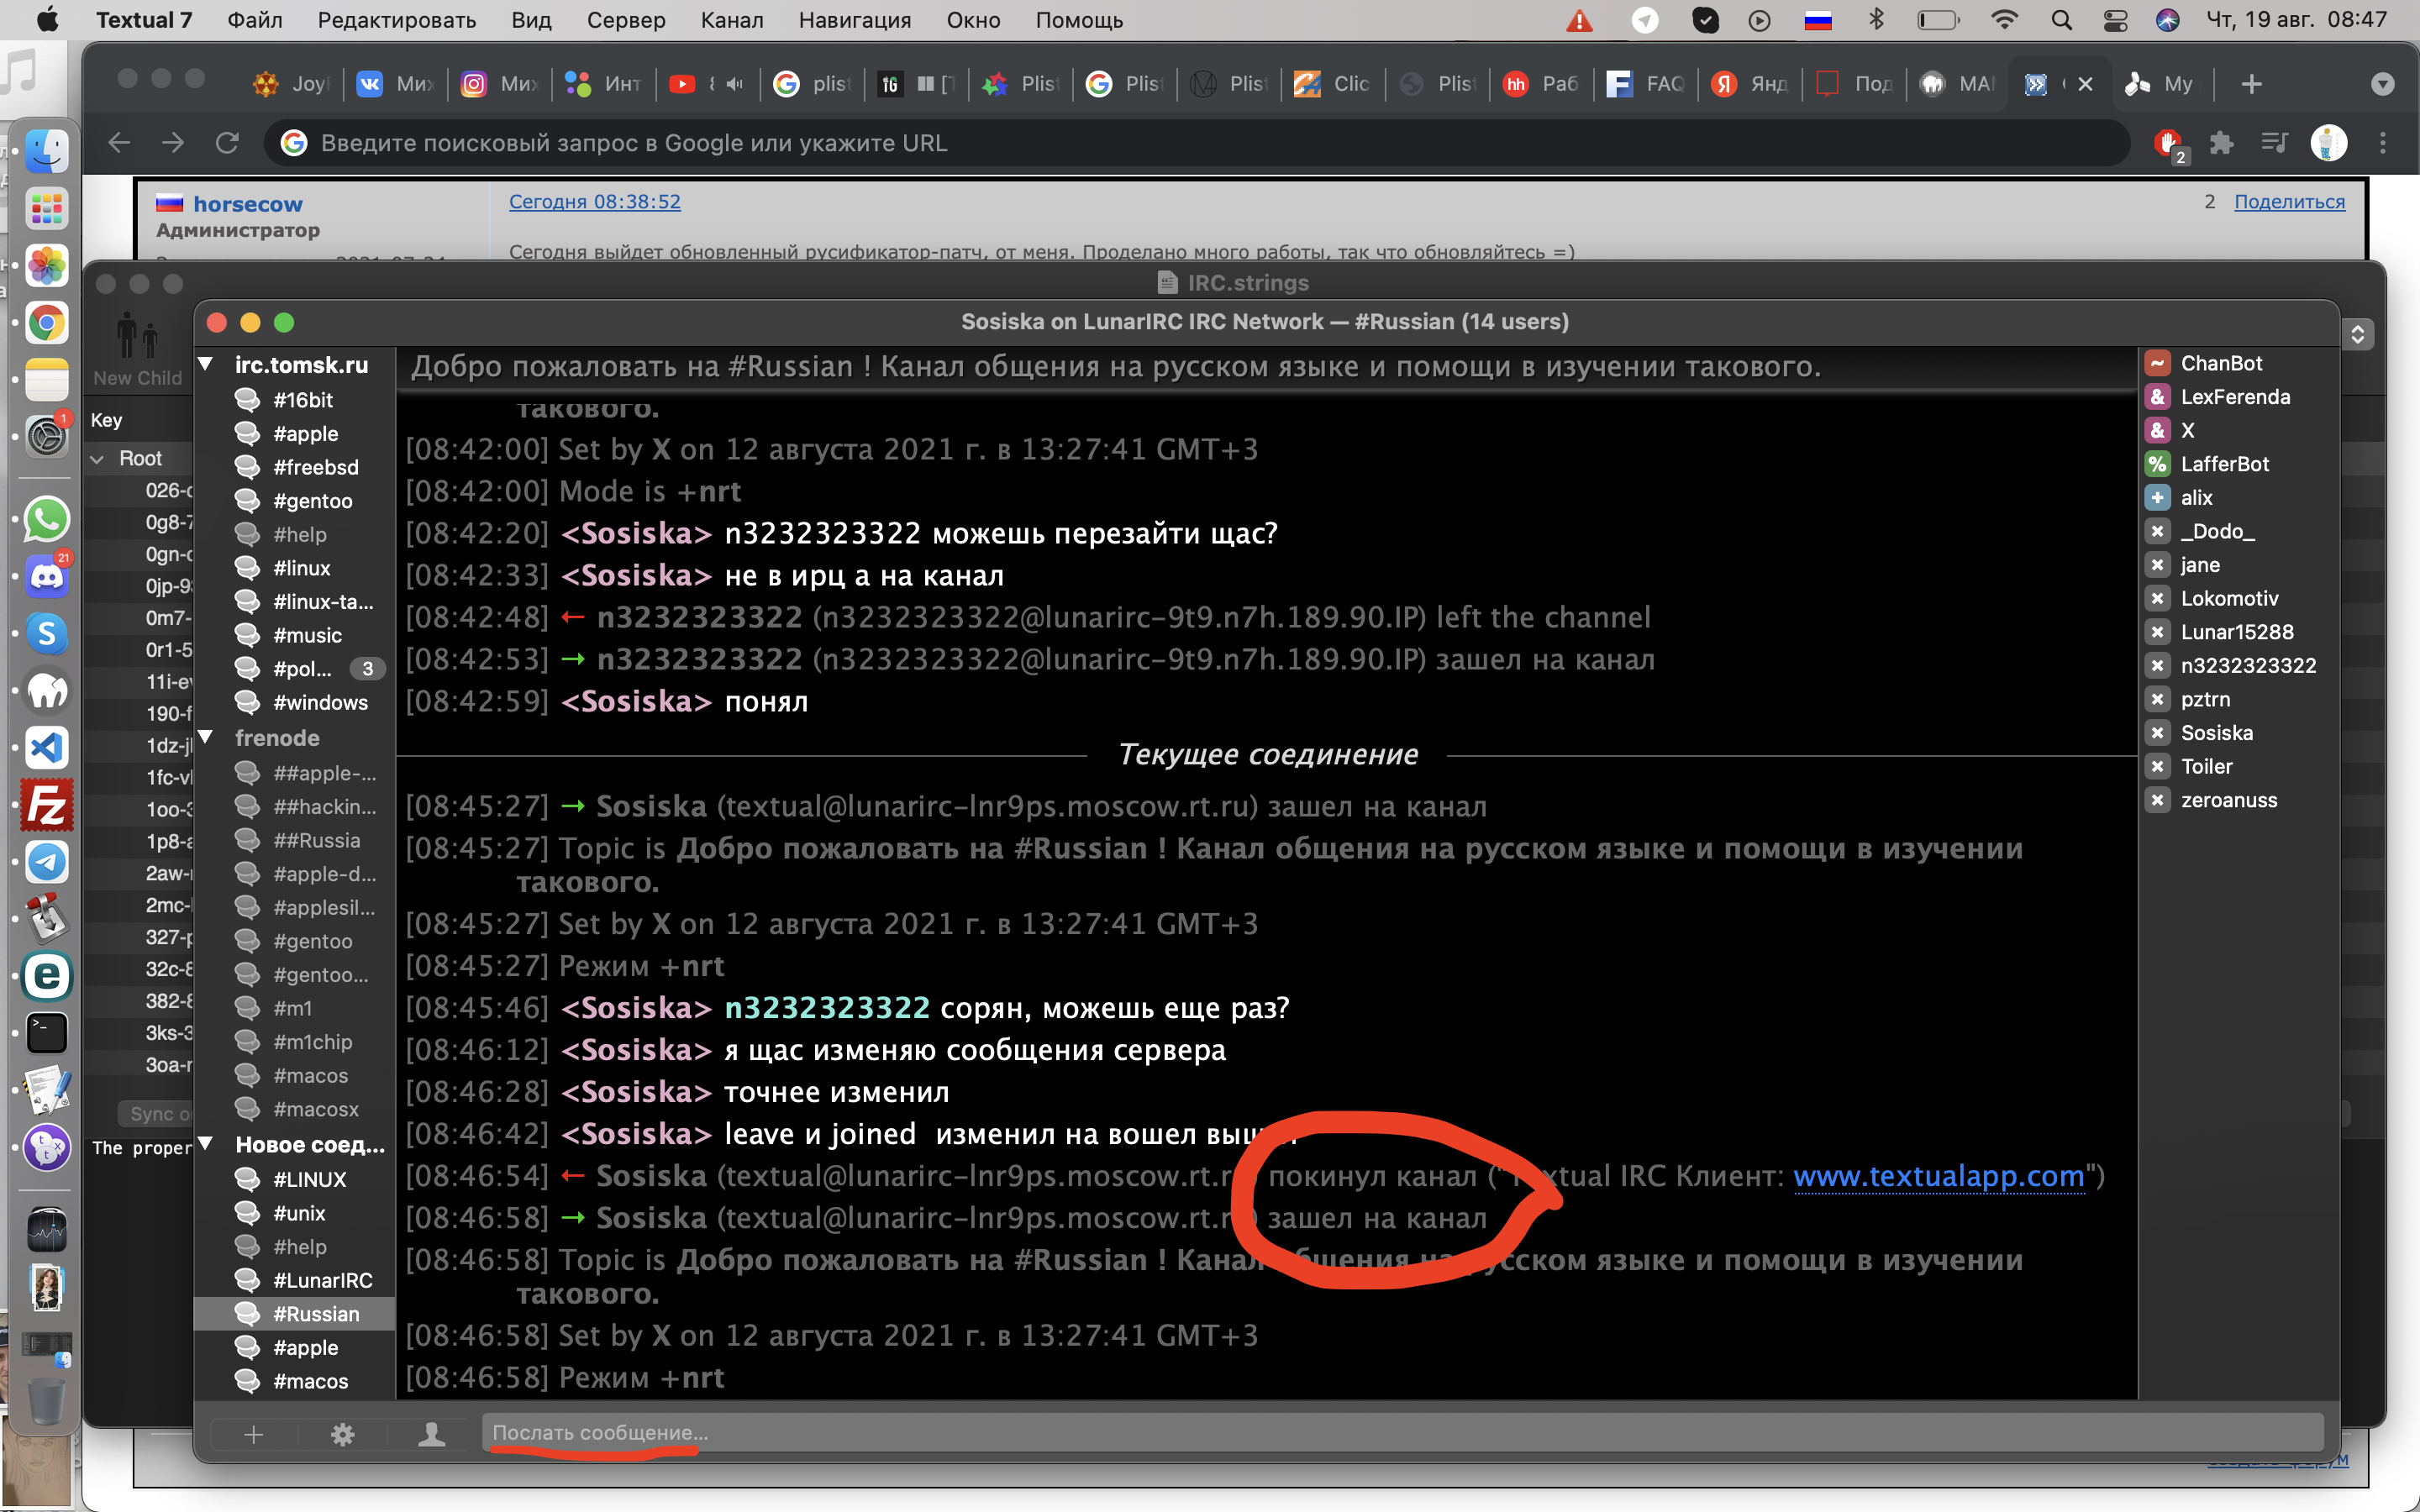2420x1512 pixels.
Task: Click LafferBot's percent badge icon
Action: 2157,464
